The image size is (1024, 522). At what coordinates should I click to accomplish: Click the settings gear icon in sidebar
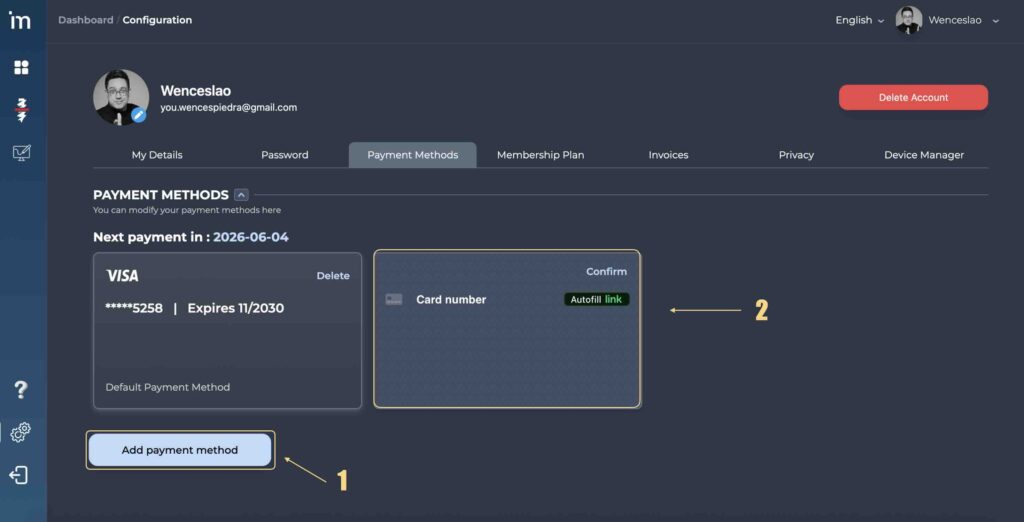point(20,433)
